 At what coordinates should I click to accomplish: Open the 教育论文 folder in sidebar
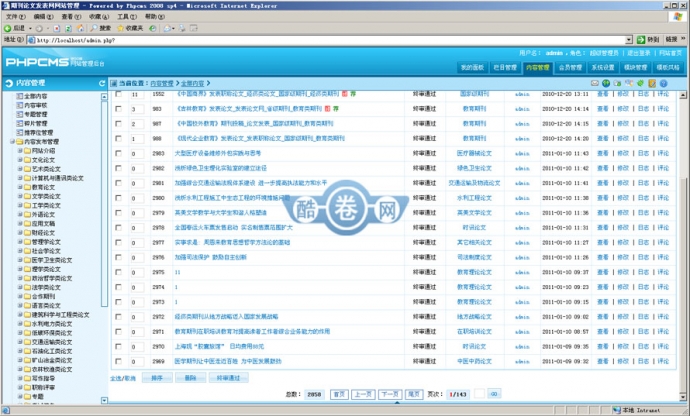[40, 187]
